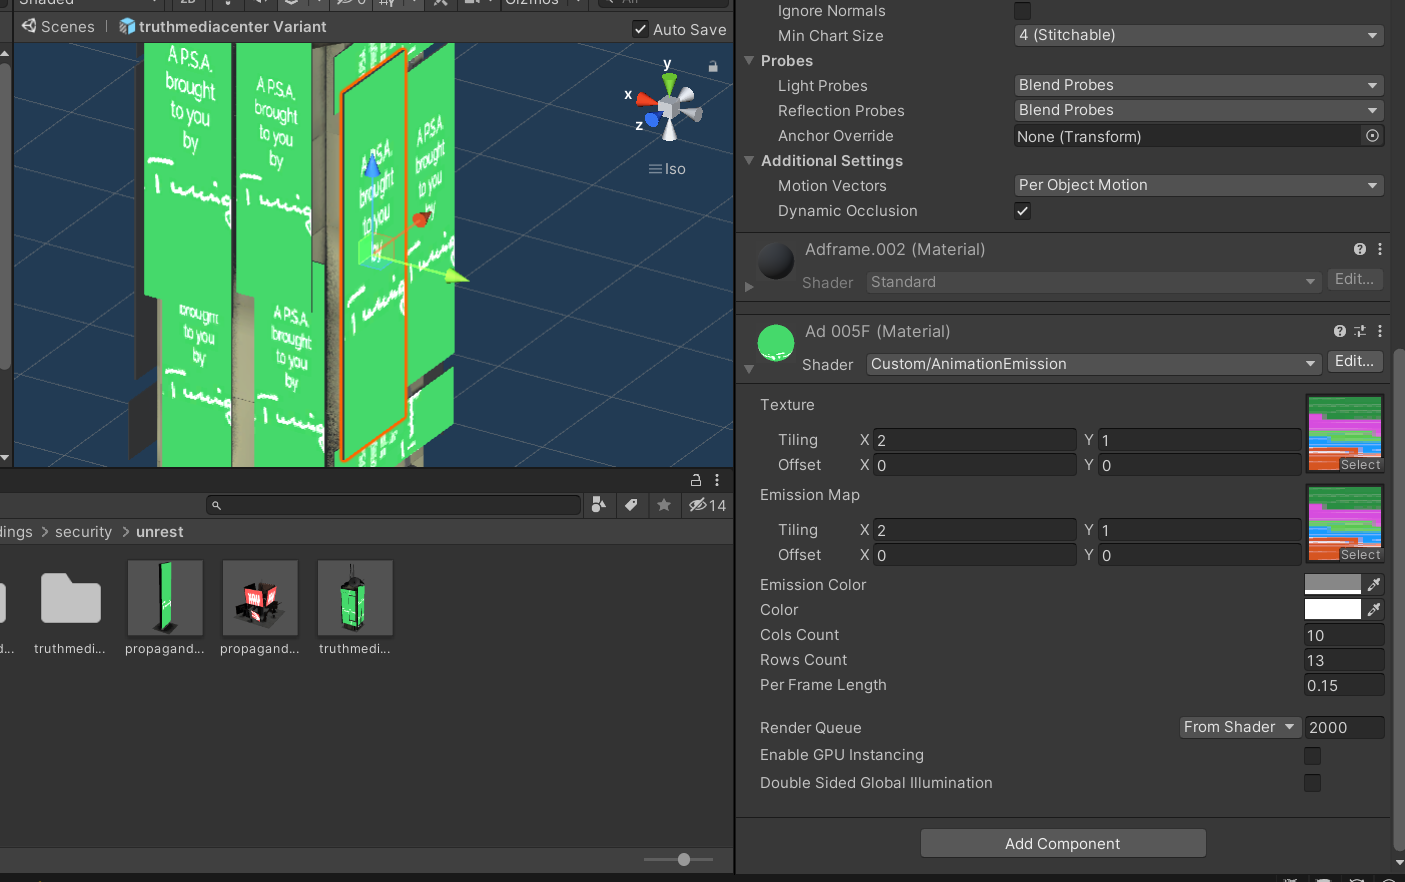Click the Anchor Override None (Transform) field
The width and height of the screenshot is (1405, 882).
[x=1199, y=136]
